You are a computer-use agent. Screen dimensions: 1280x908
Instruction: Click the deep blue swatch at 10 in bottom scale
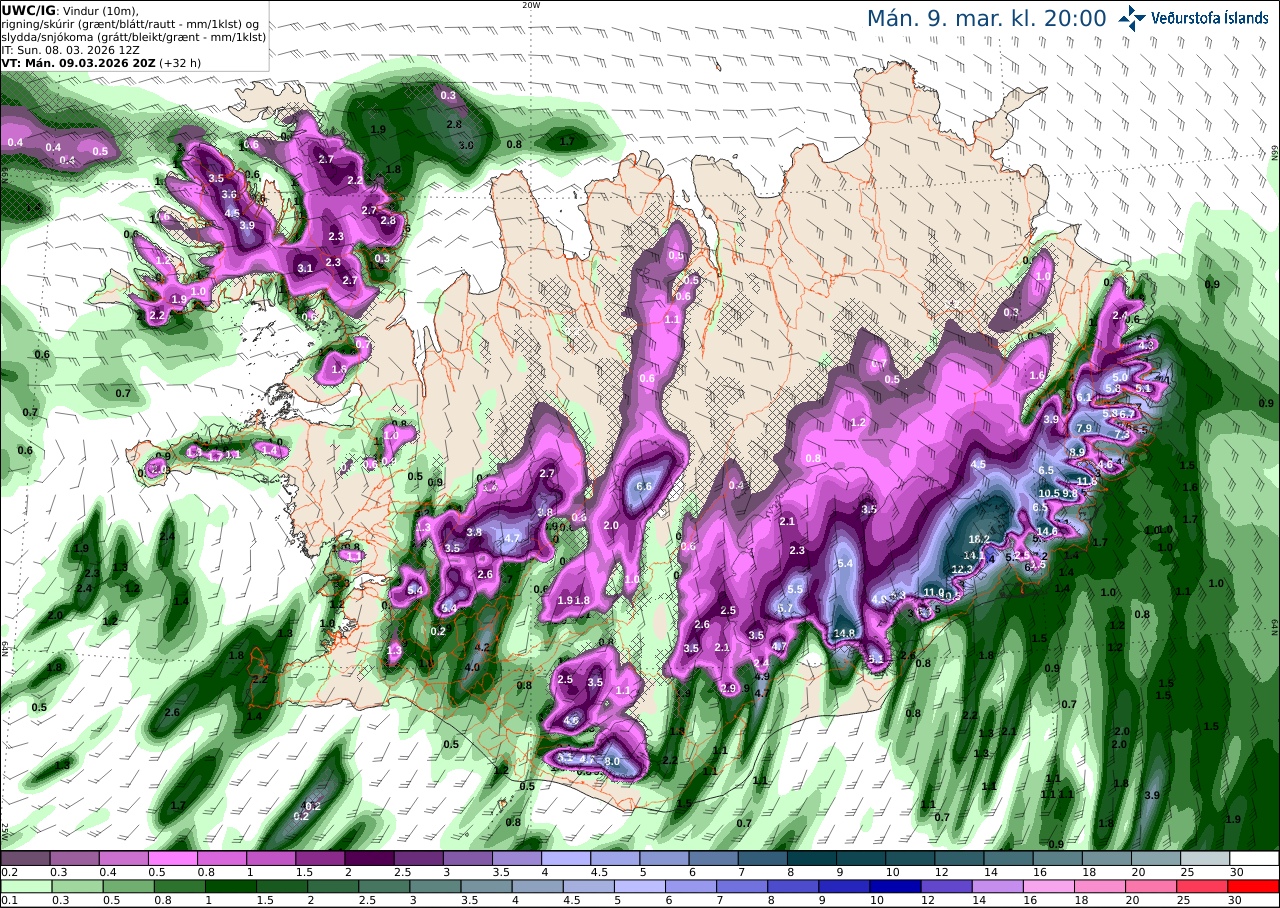[896, 886]
